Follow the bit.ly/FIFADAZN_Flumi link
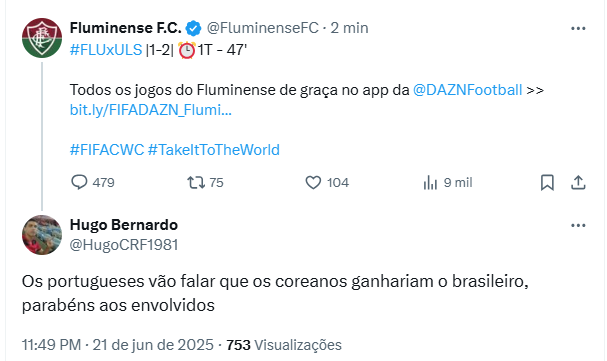 pos(151,110)
